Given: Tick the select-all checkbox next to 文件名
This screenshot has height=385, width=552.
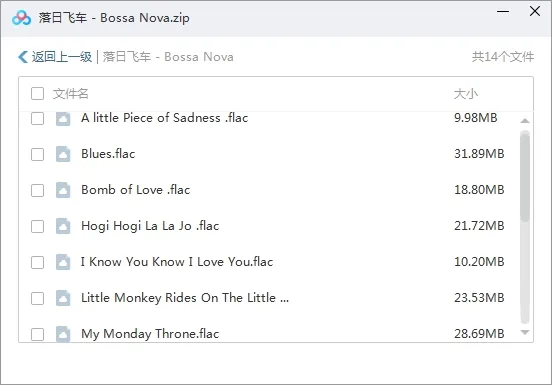Looking at the screenshot, I should click(x=37, y=94).
